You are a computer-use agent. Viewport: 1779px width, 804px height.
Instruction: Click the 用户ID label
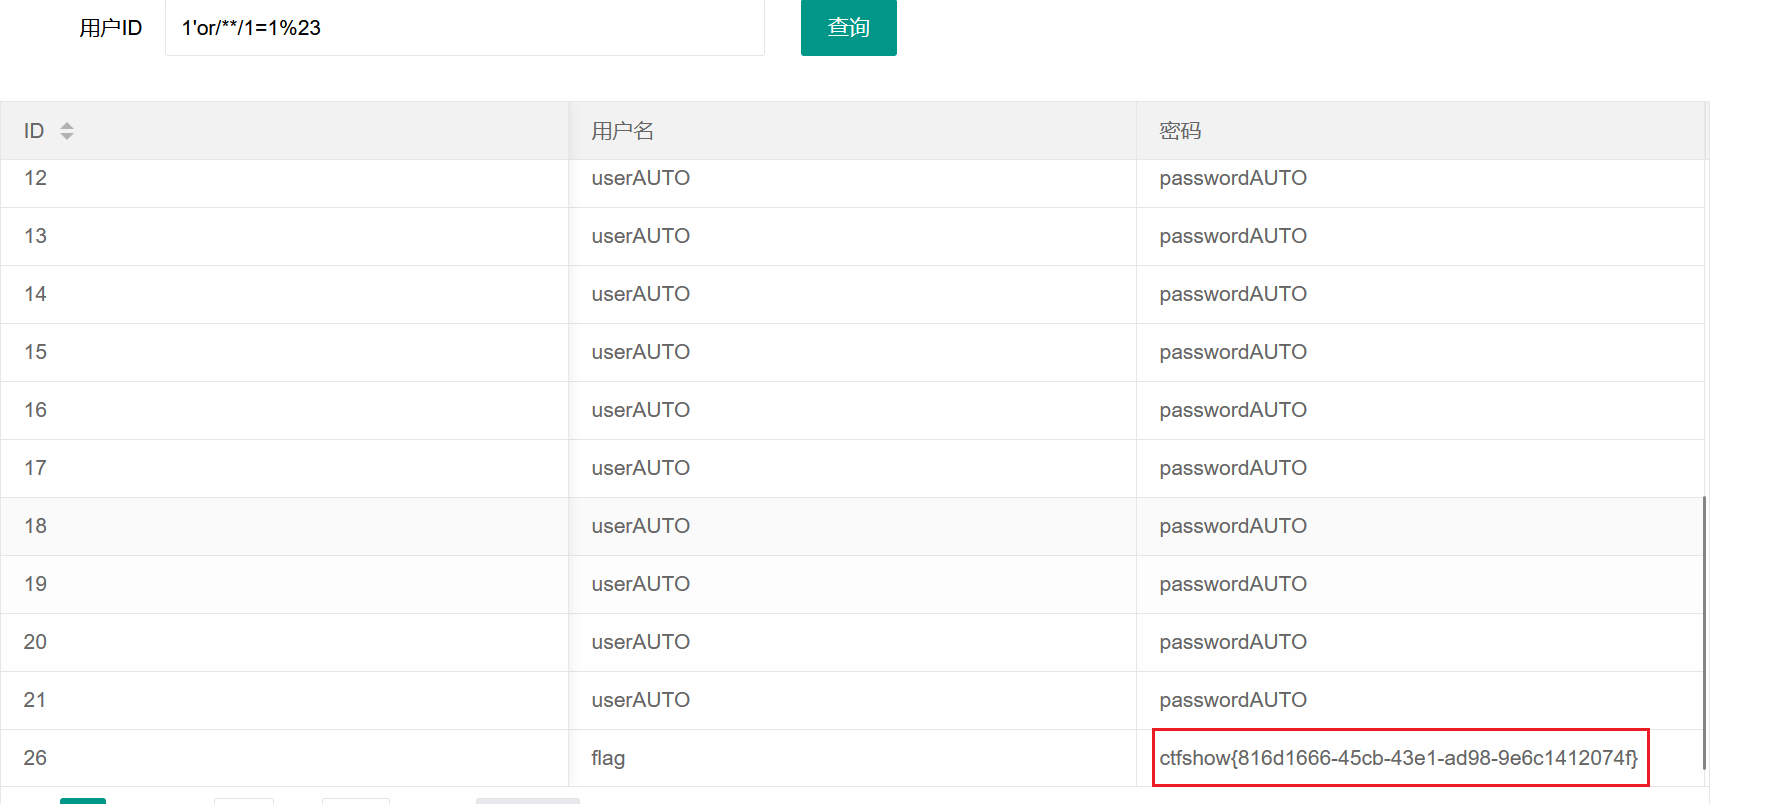pyautogui.click(x=111, y=28)
